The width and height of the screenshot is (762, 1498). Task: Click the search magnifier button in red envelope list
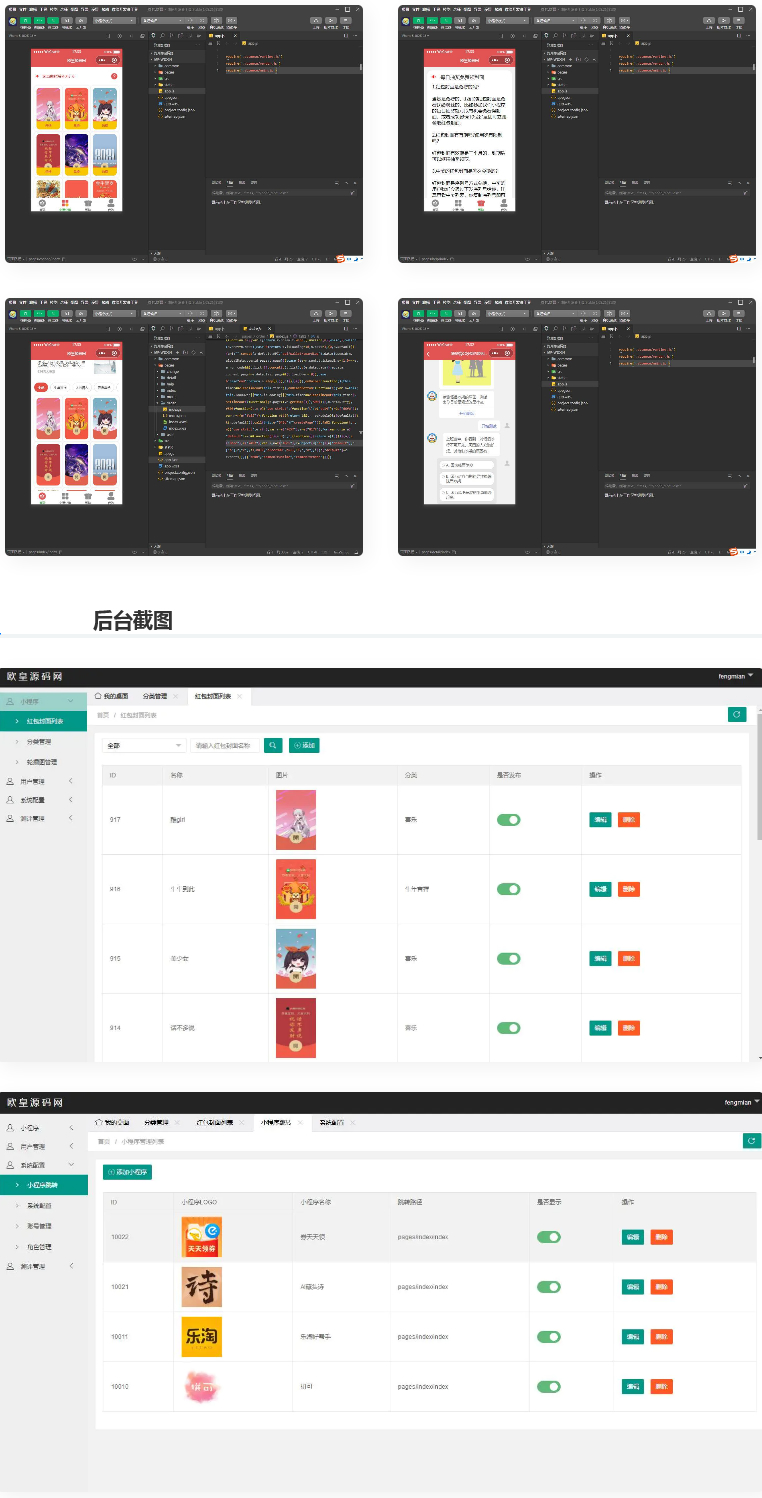click(273, 745)
